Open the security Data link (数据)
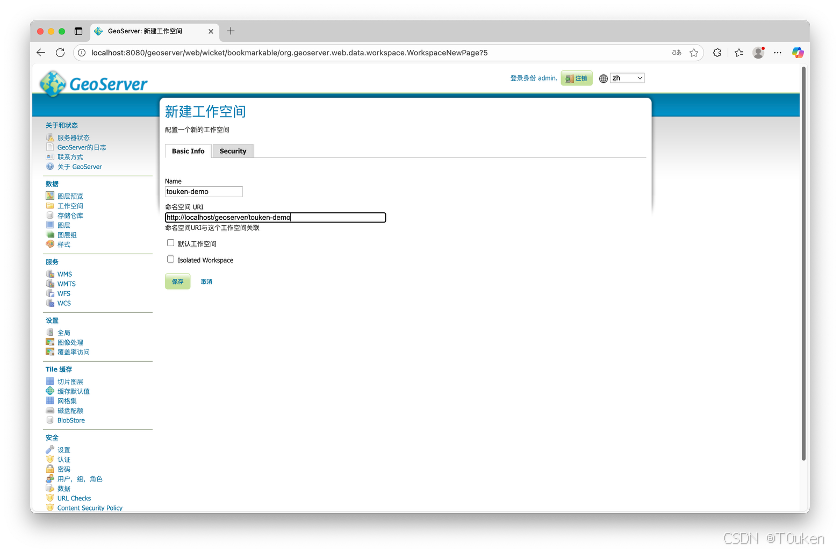 click(64, 489)
